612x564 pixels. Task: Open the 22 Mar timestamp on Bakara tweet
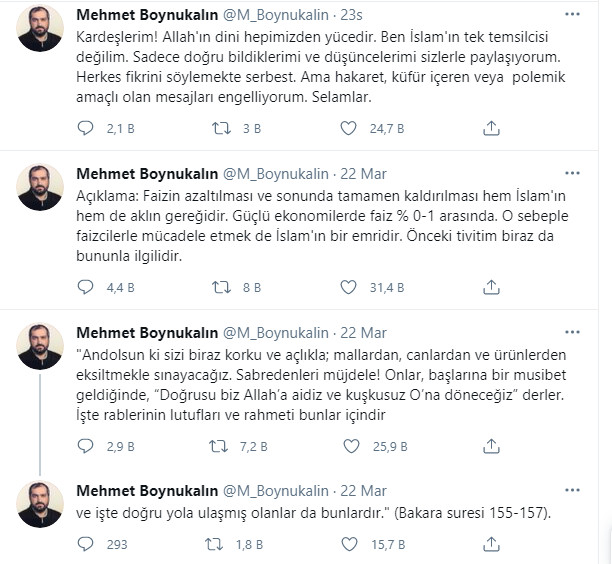(365, 491)
